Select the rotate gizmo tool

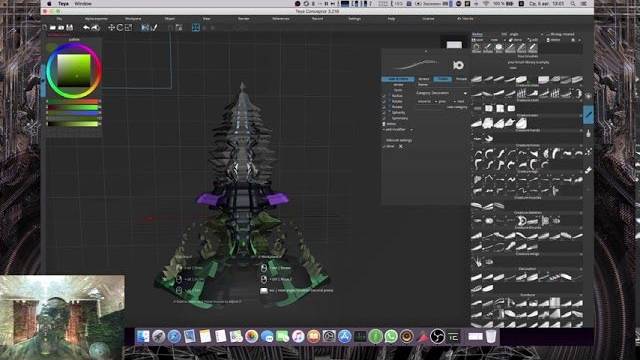pyautogui.click(x=120, y=27)
